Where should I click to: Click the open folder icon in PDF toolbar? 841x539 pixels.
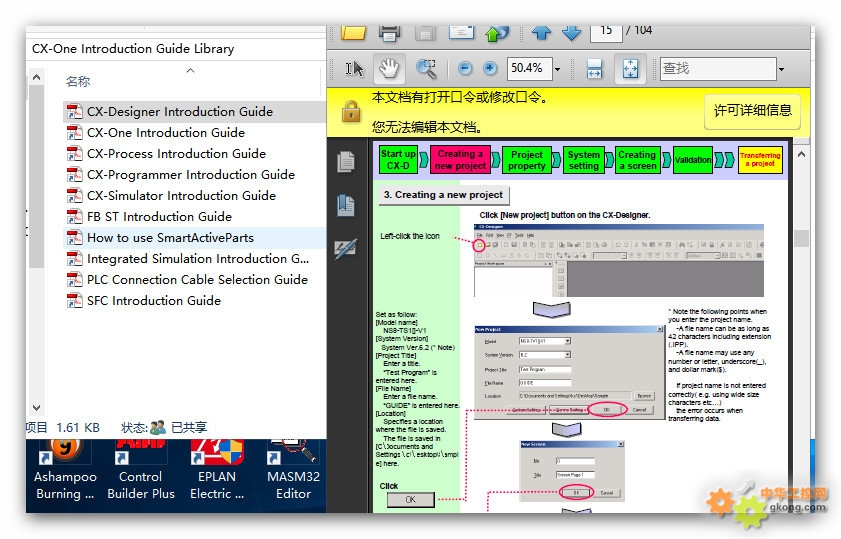[x=353, y=32]
